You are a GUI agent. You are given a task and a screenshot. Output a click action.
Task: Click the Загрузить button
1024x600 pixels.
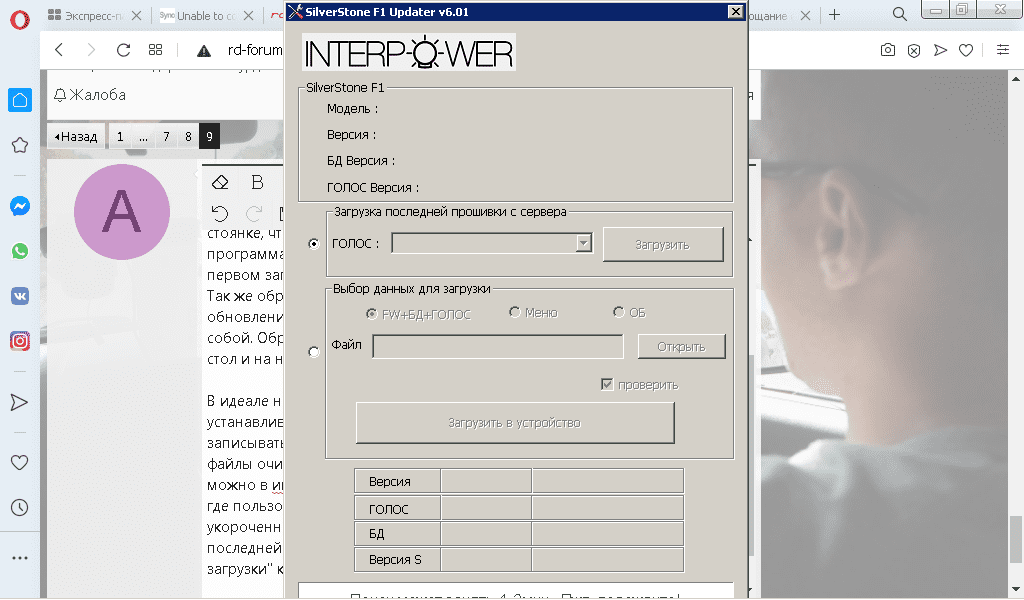[x=663, y=244]
